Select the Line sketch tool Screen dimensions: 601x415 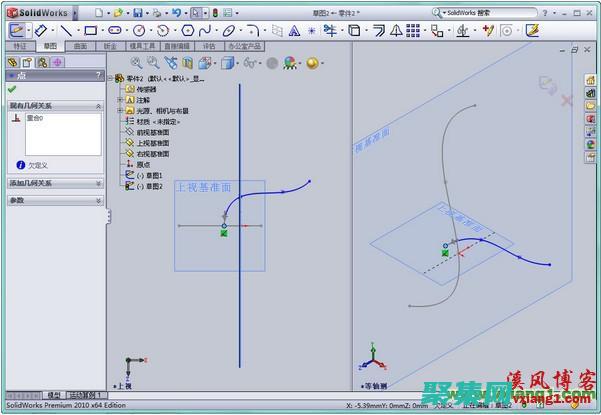pos(65,30)
